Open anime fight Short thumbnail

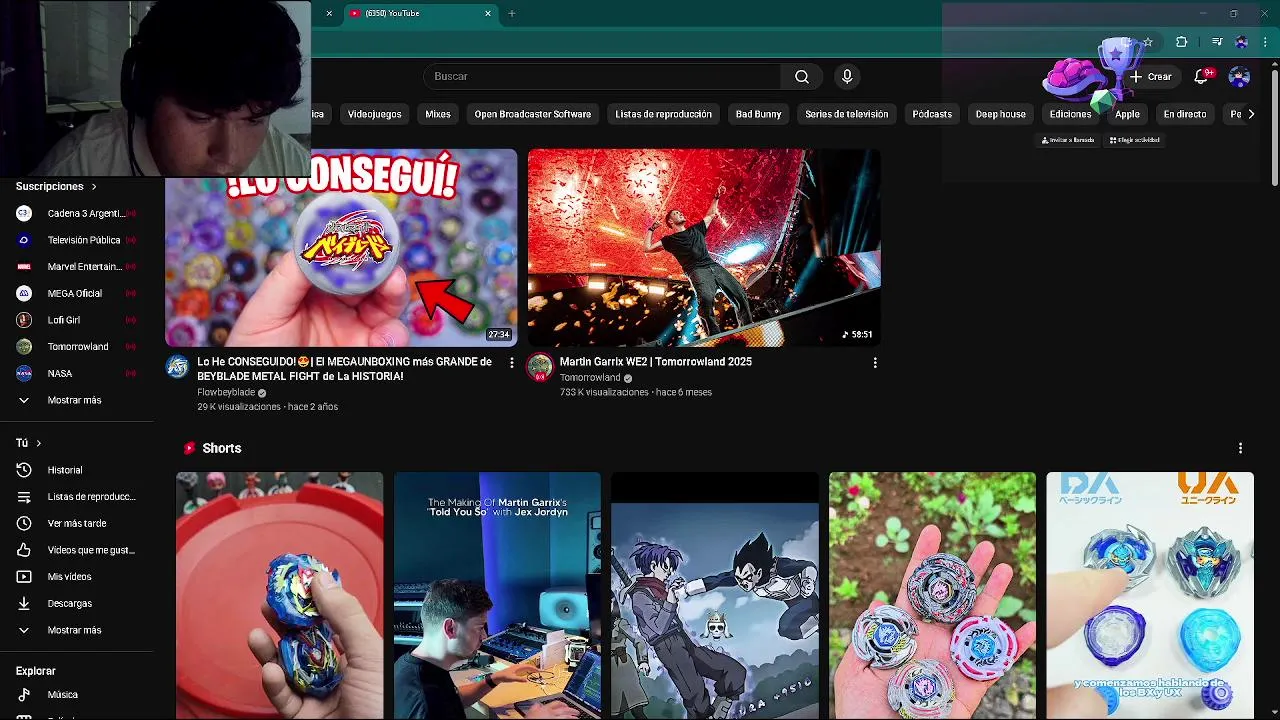click(715, 596)
